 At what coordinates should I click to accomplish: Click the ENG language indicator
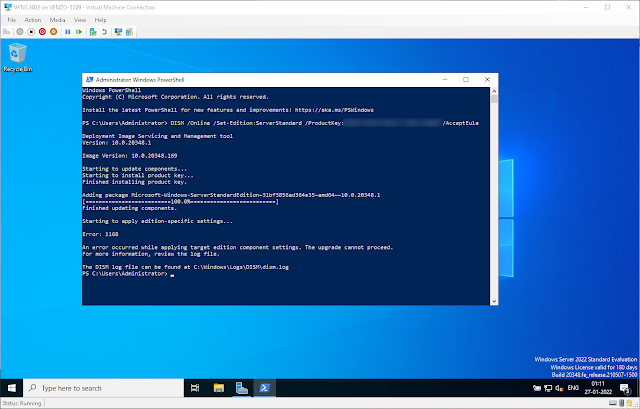tap(573, 388)
